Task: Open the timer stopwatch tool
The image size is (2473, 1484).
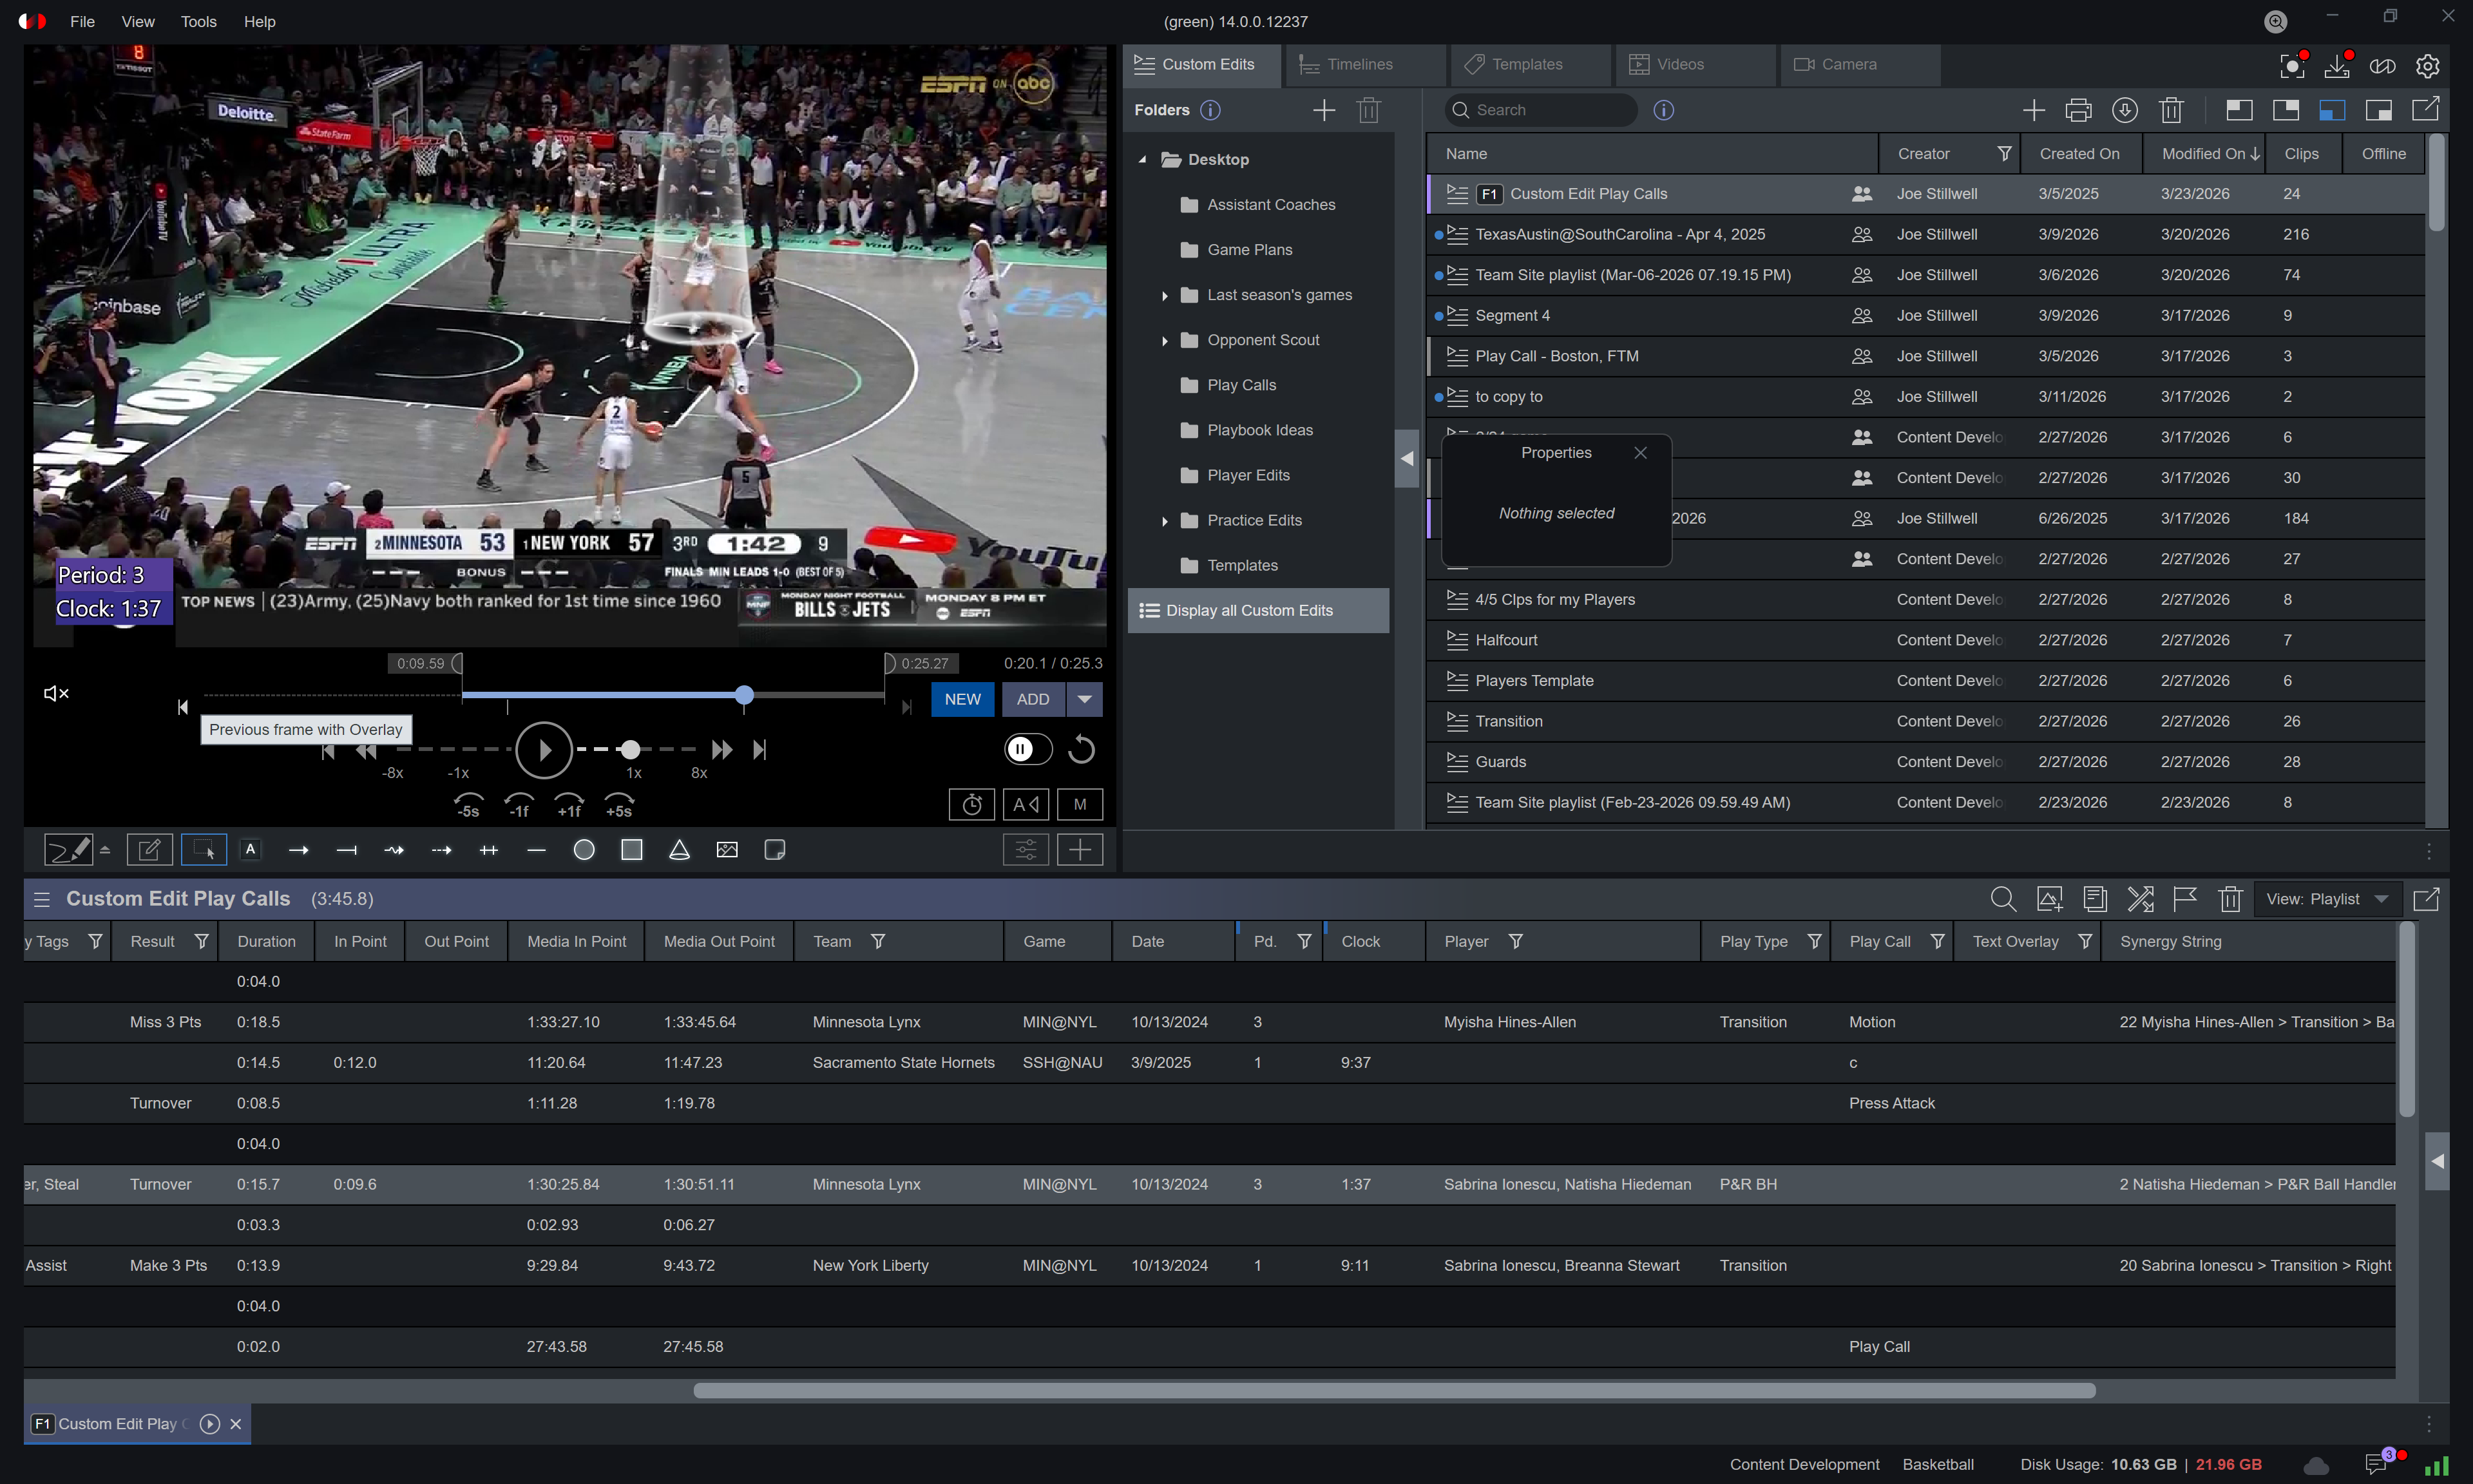Action: click(971, 804)
